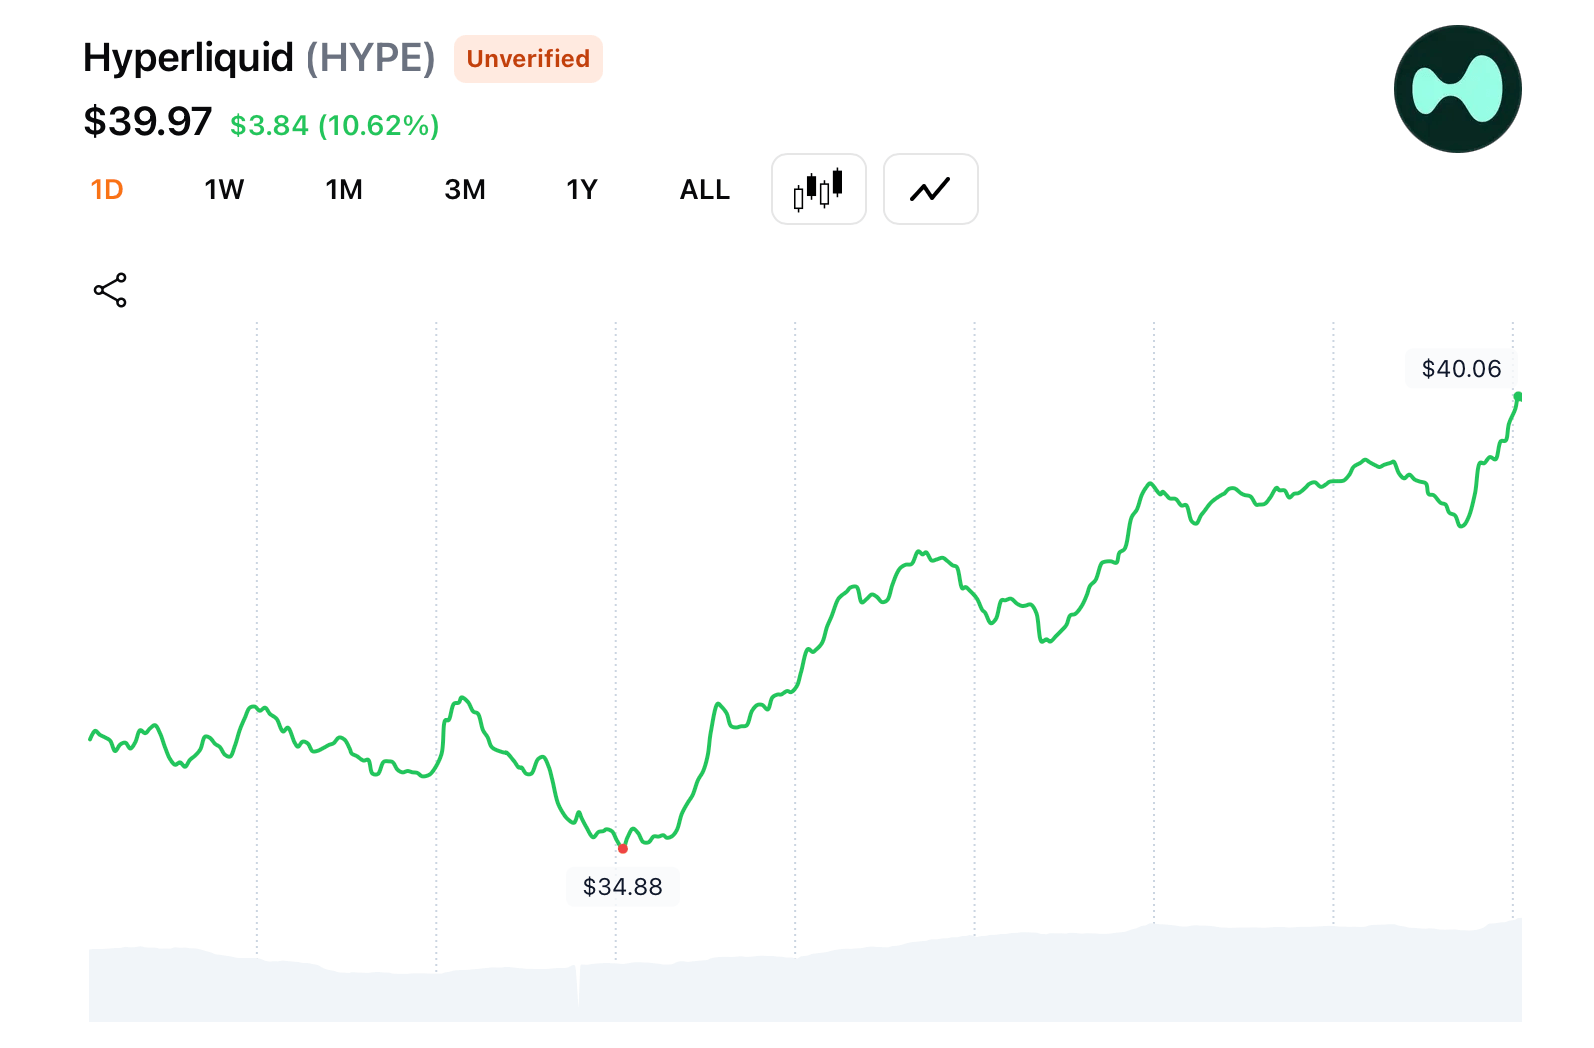
Task: Switch to candlestick chart view
Action: tap(818, 189)
